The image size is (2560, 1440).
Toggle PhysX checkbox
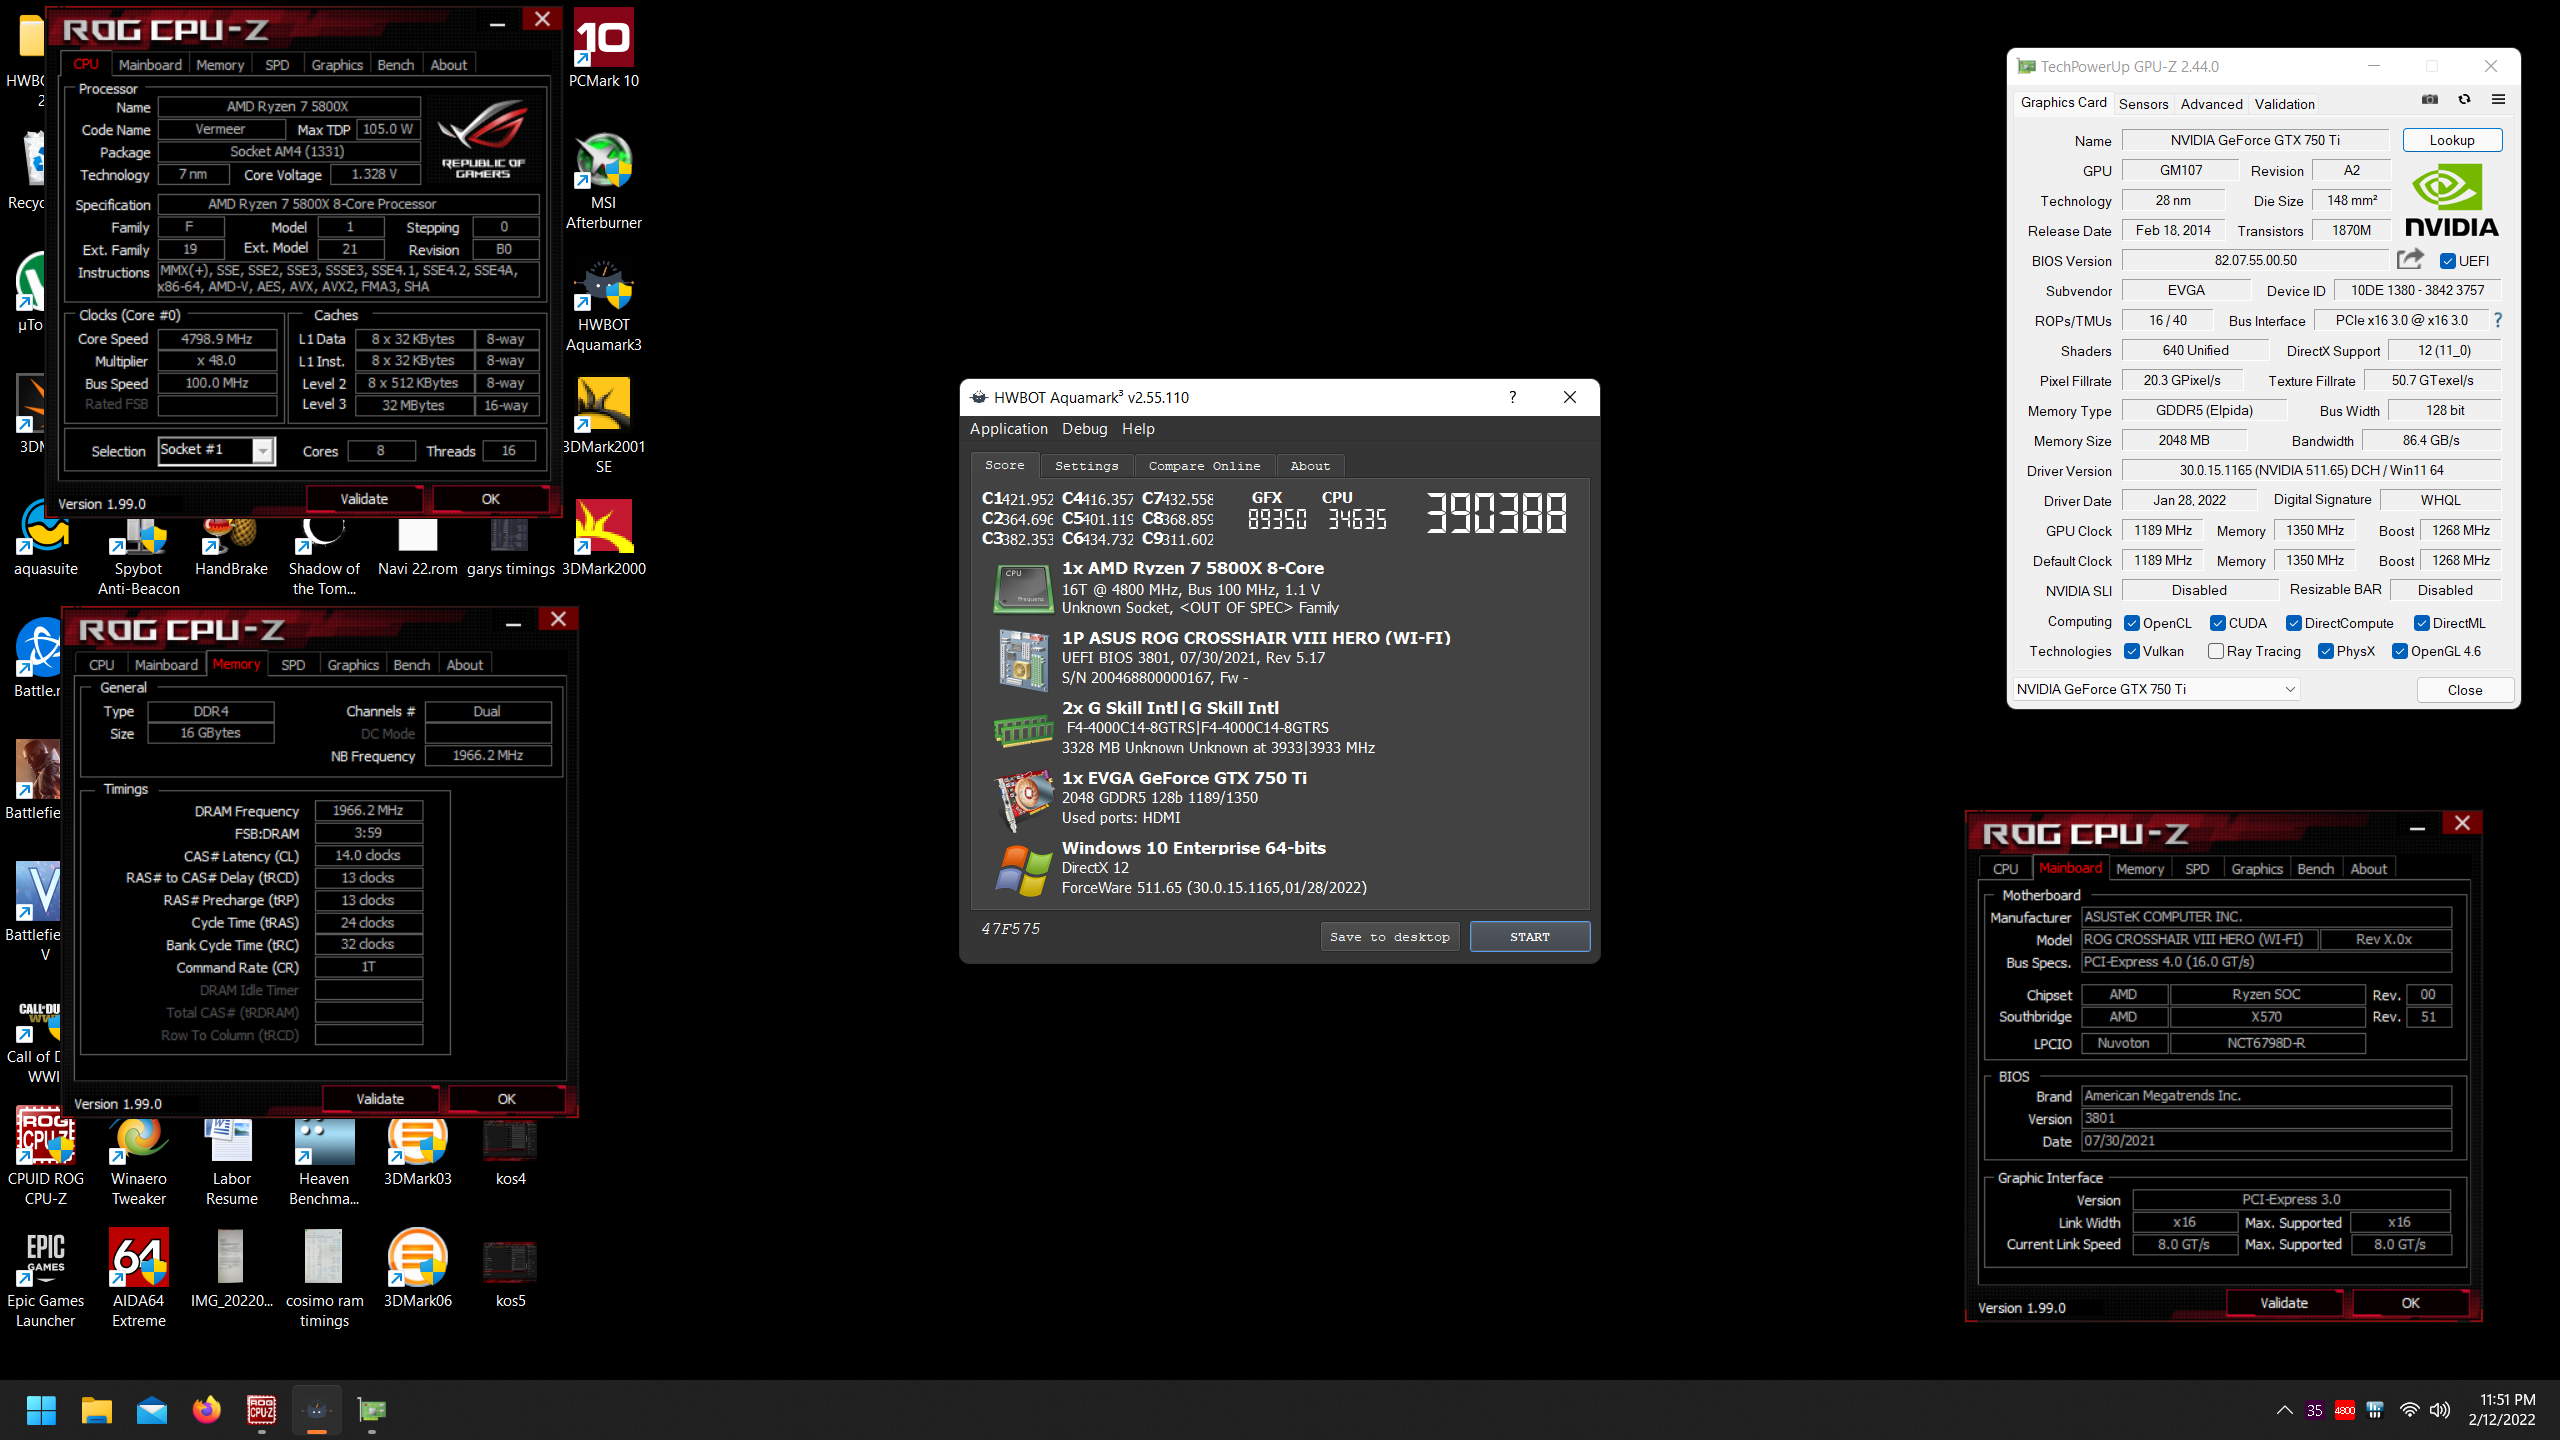2326,651
